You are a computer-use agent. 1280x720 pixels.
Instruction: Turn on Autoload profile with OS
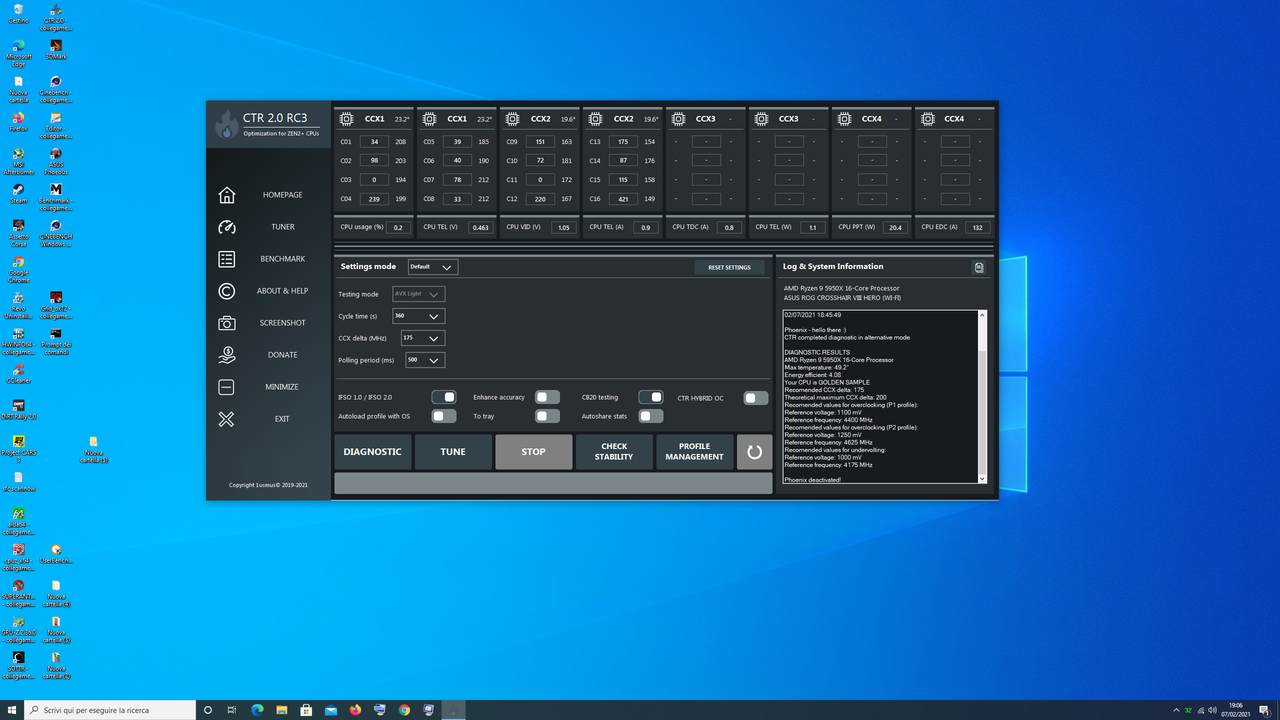443,416
